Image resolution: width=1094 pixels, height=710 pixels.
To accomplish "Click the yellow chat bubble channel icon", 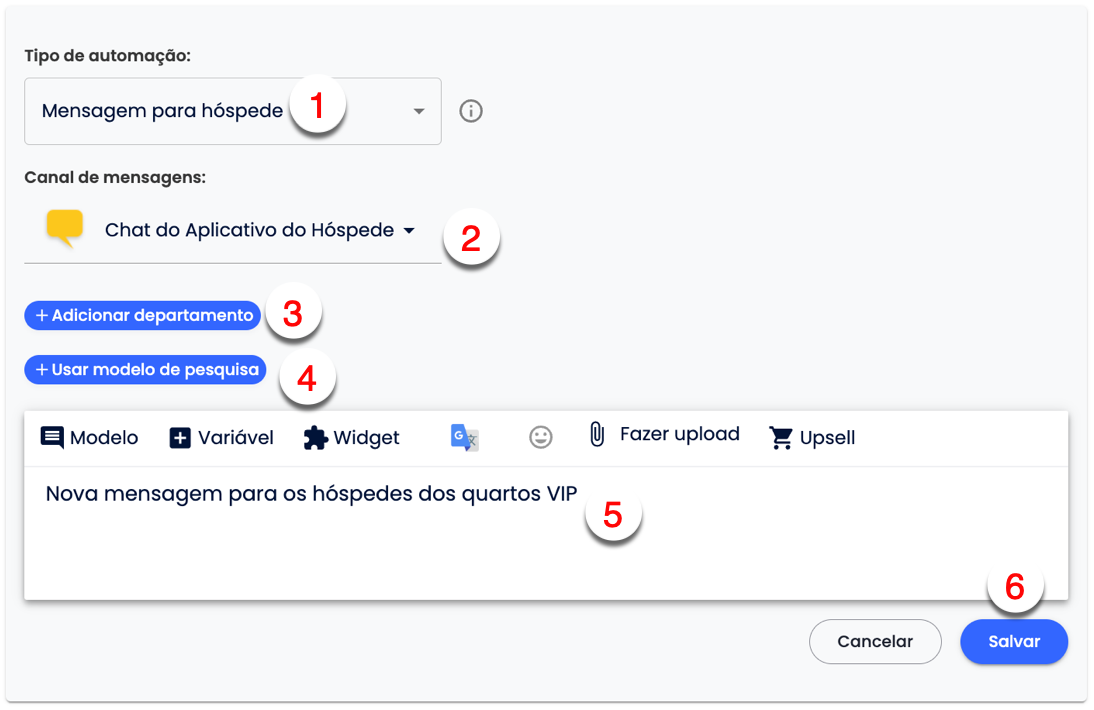I will [x=65, y=229].
